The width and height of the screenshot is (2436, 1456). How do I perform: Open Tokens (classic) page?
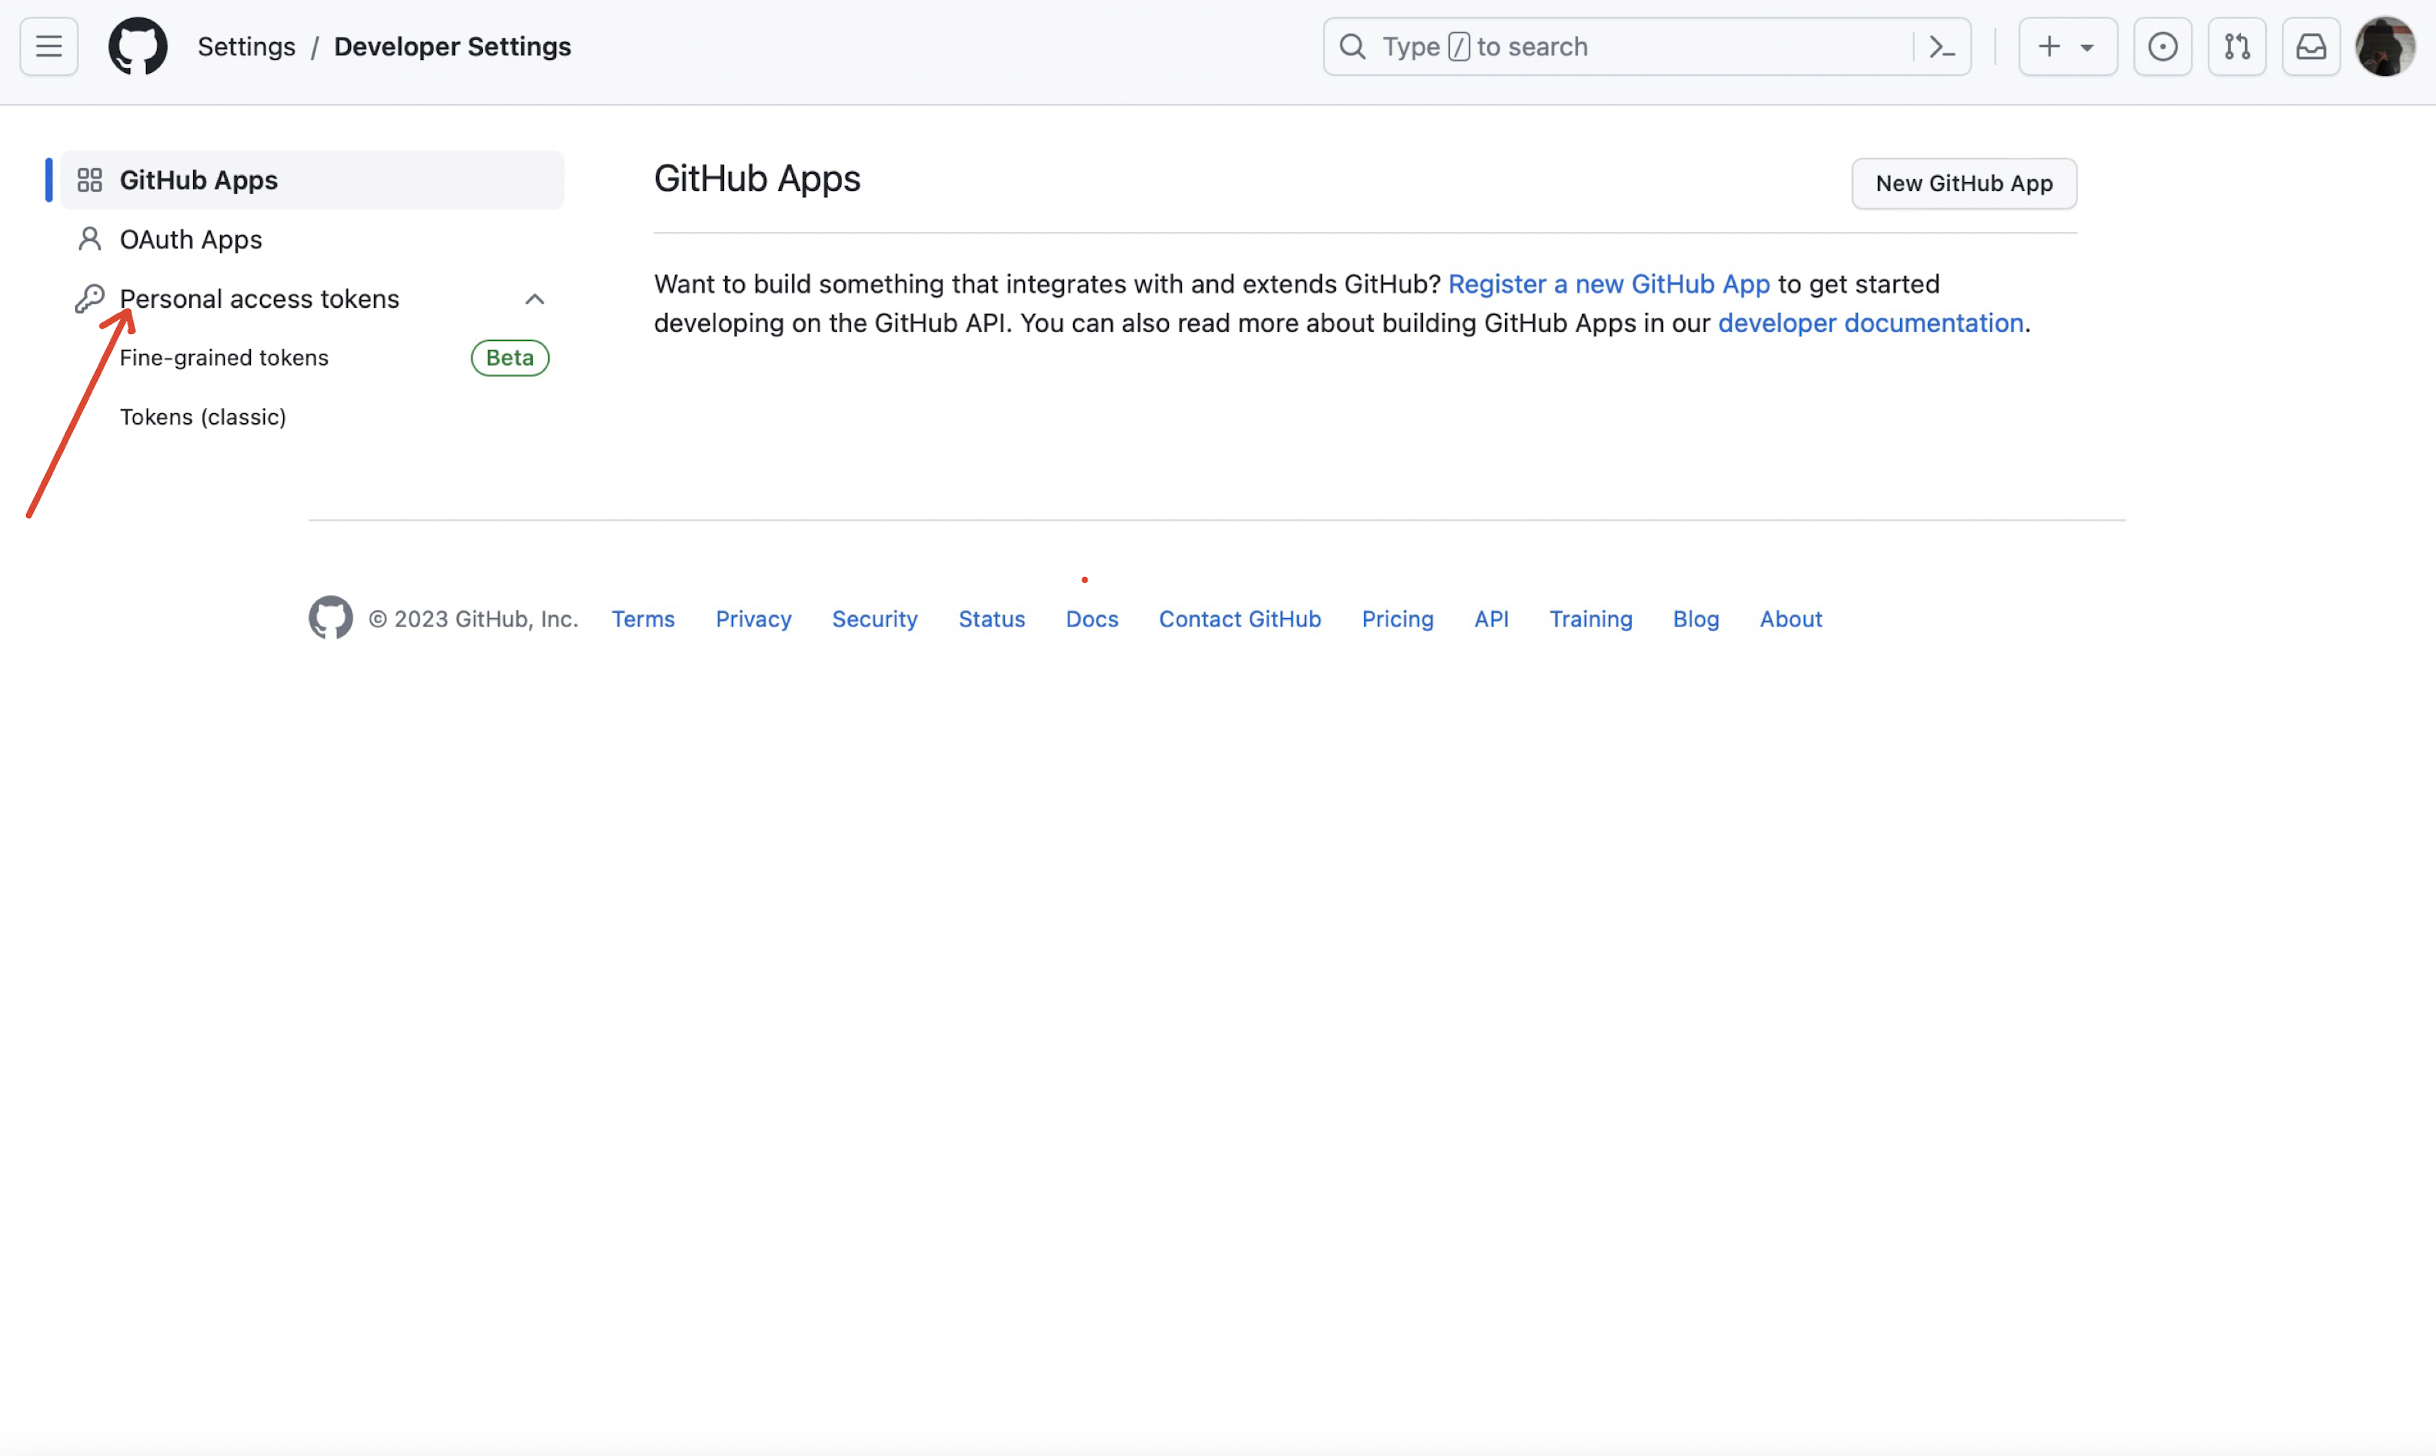tap(203, 417)
